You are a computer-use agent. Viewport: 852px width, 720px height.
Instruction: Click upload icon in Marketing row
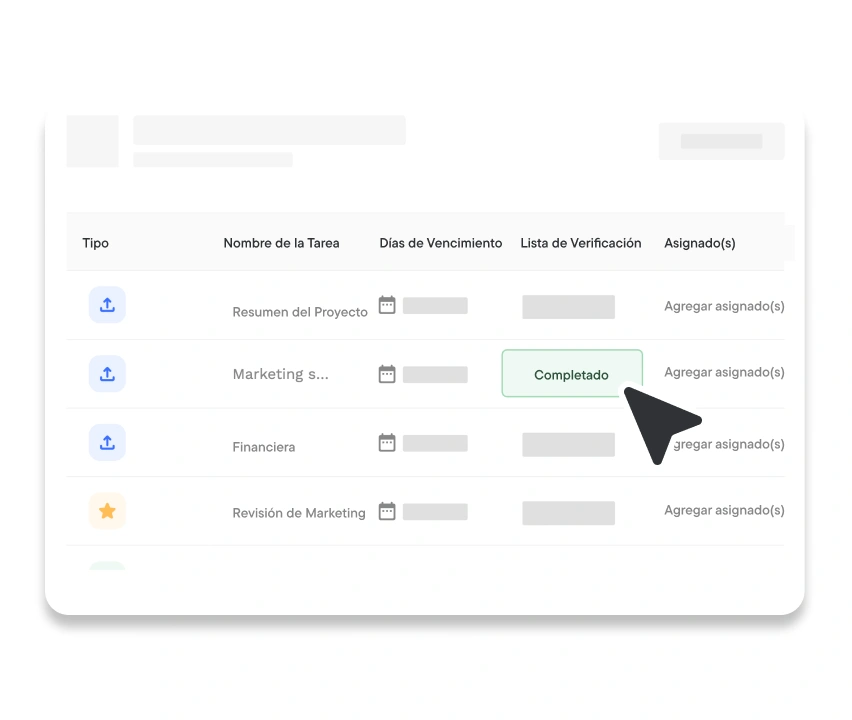pyautogui.click(x=107, y=374)
